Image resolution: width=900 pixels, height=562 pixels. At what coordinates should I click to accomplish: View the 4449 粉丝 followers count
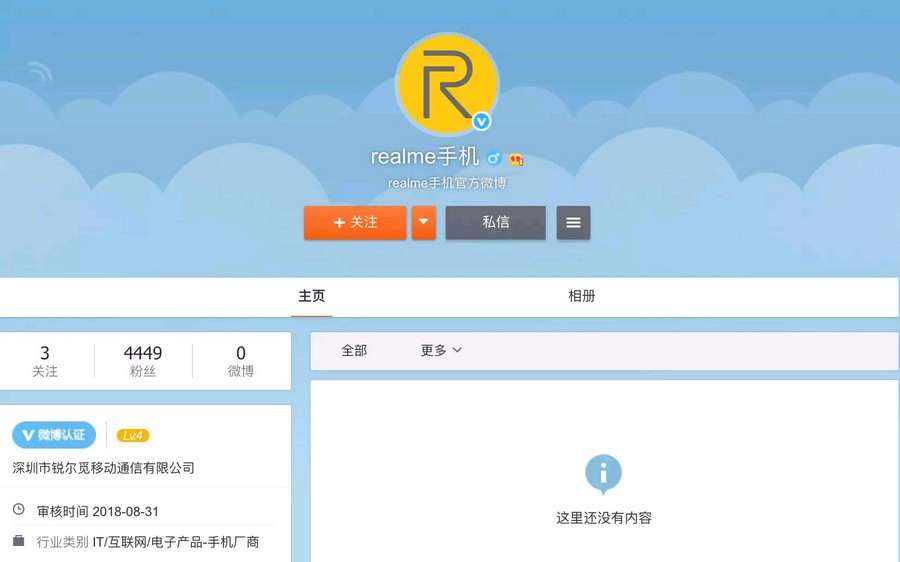point(143,361)
